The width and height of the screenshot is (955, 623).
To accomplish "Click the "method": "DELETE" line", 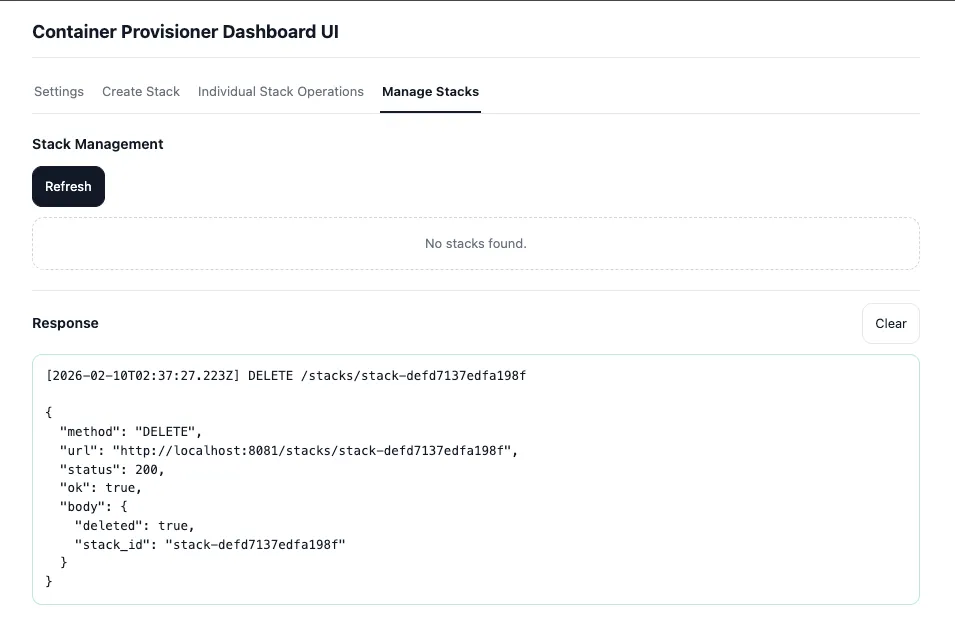I will [x=131, y=431].
